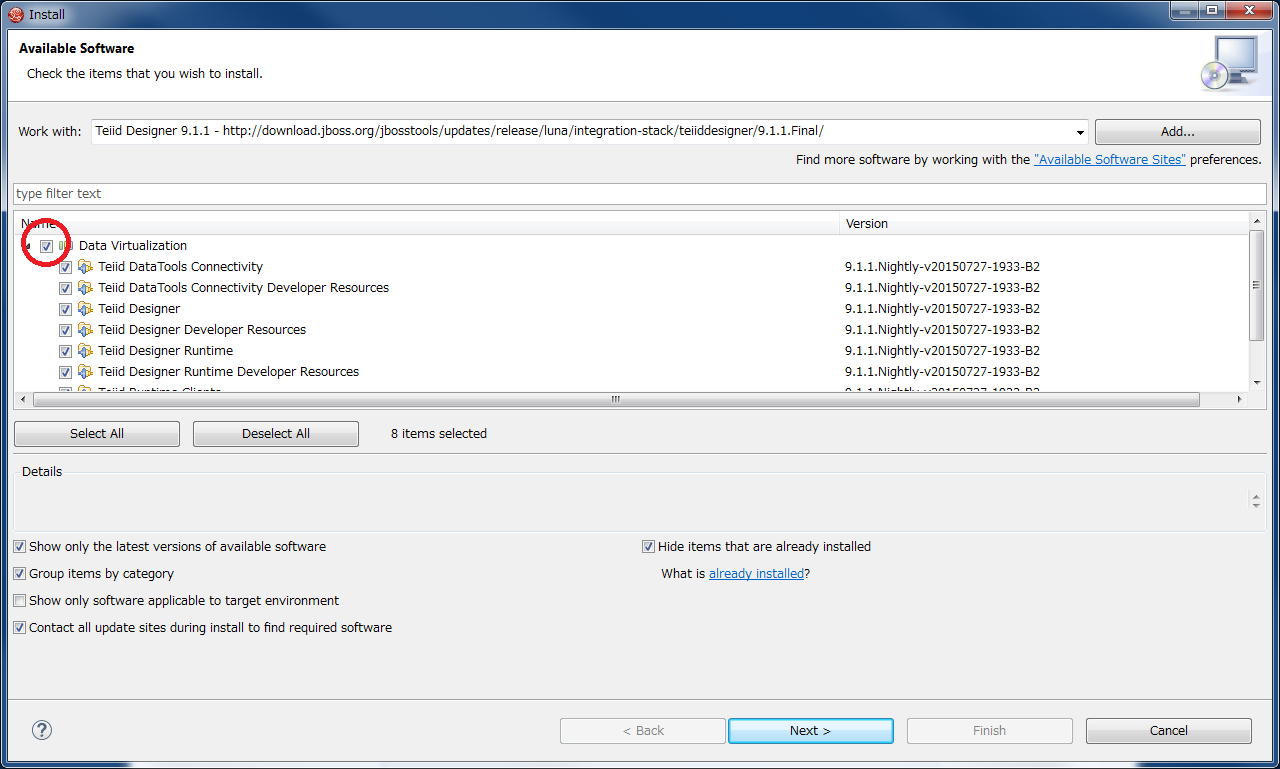Click the CD and monitor install banner icon

tap(1229, 63)
